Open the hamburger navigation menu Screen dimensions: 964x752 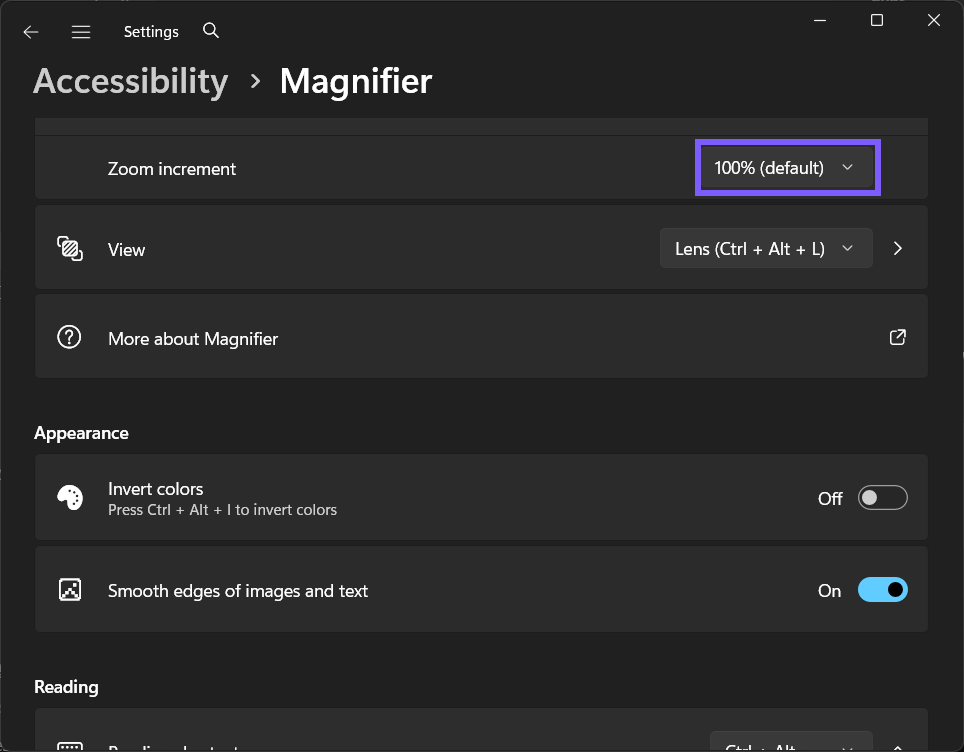pyautogui.click(x=81, y=32)
